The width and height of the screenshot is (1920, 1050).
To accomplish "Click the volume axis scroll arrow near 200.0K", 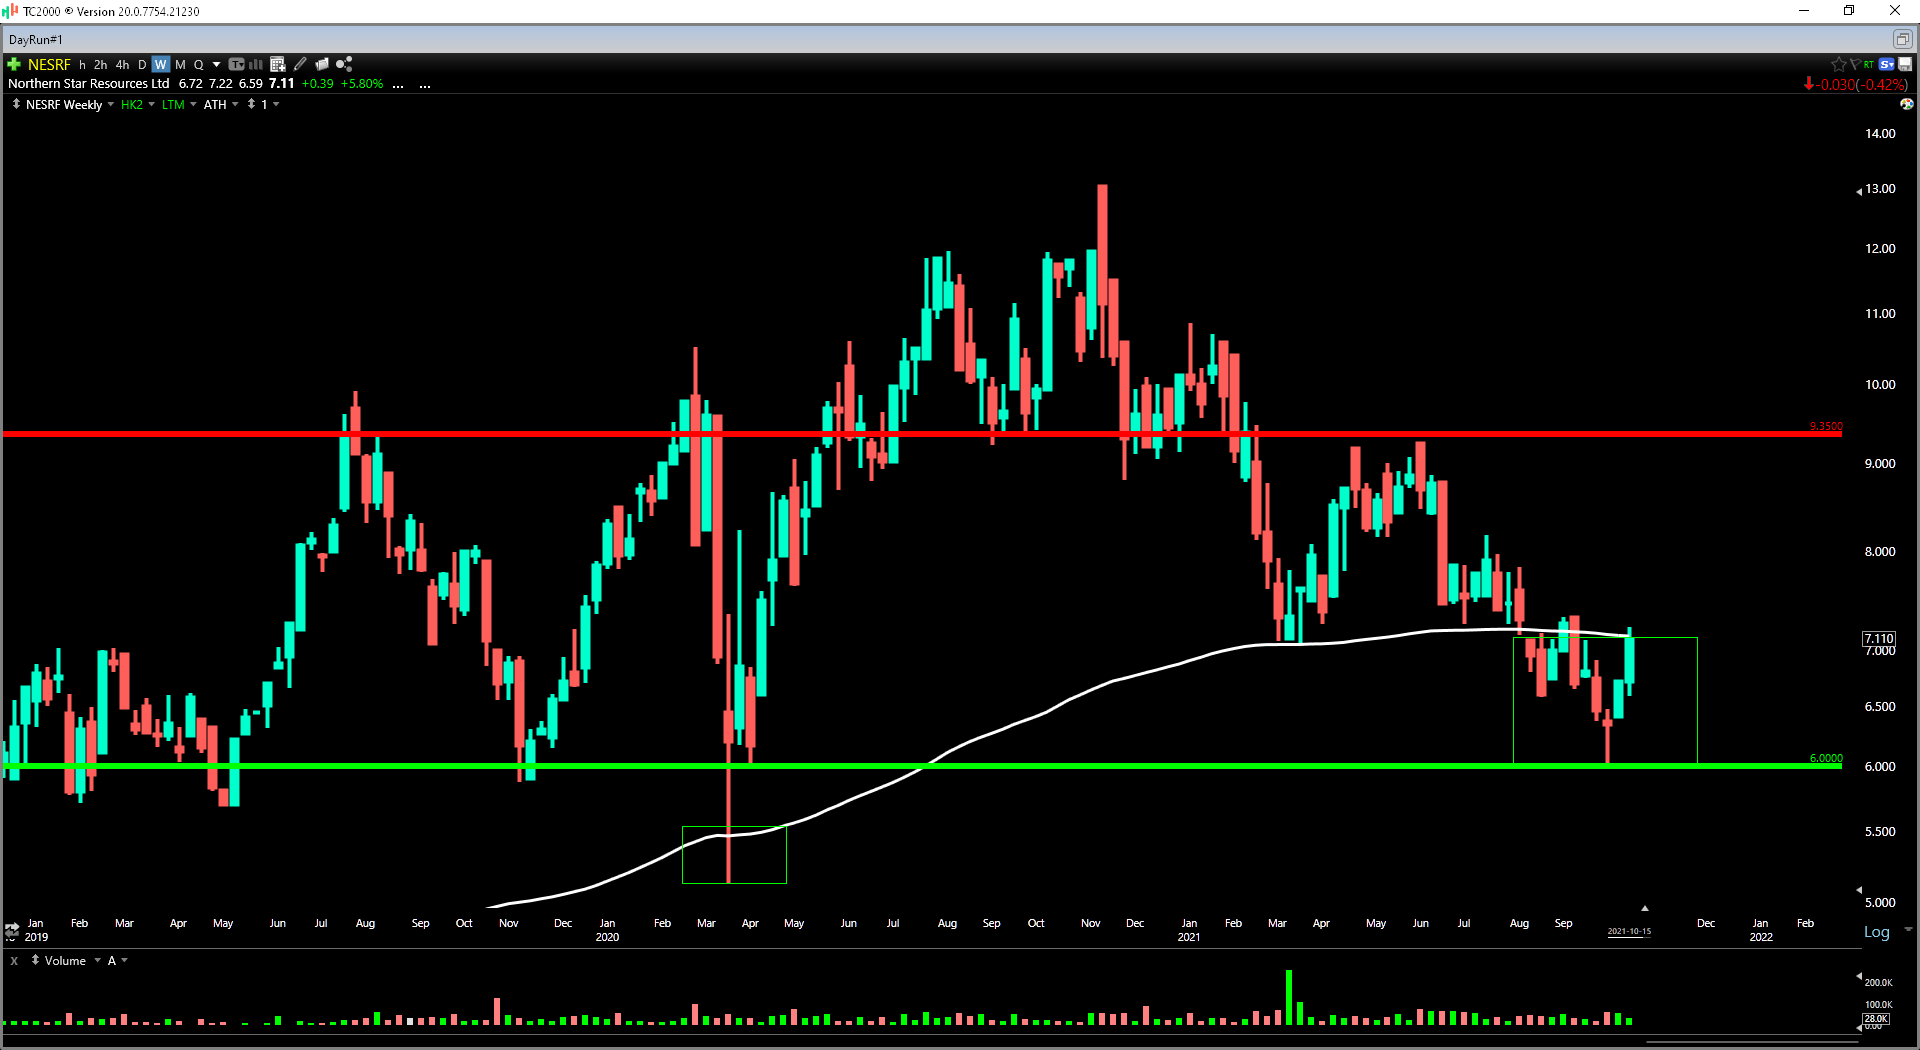I will pyautogui.click(x=1859, y=976).
